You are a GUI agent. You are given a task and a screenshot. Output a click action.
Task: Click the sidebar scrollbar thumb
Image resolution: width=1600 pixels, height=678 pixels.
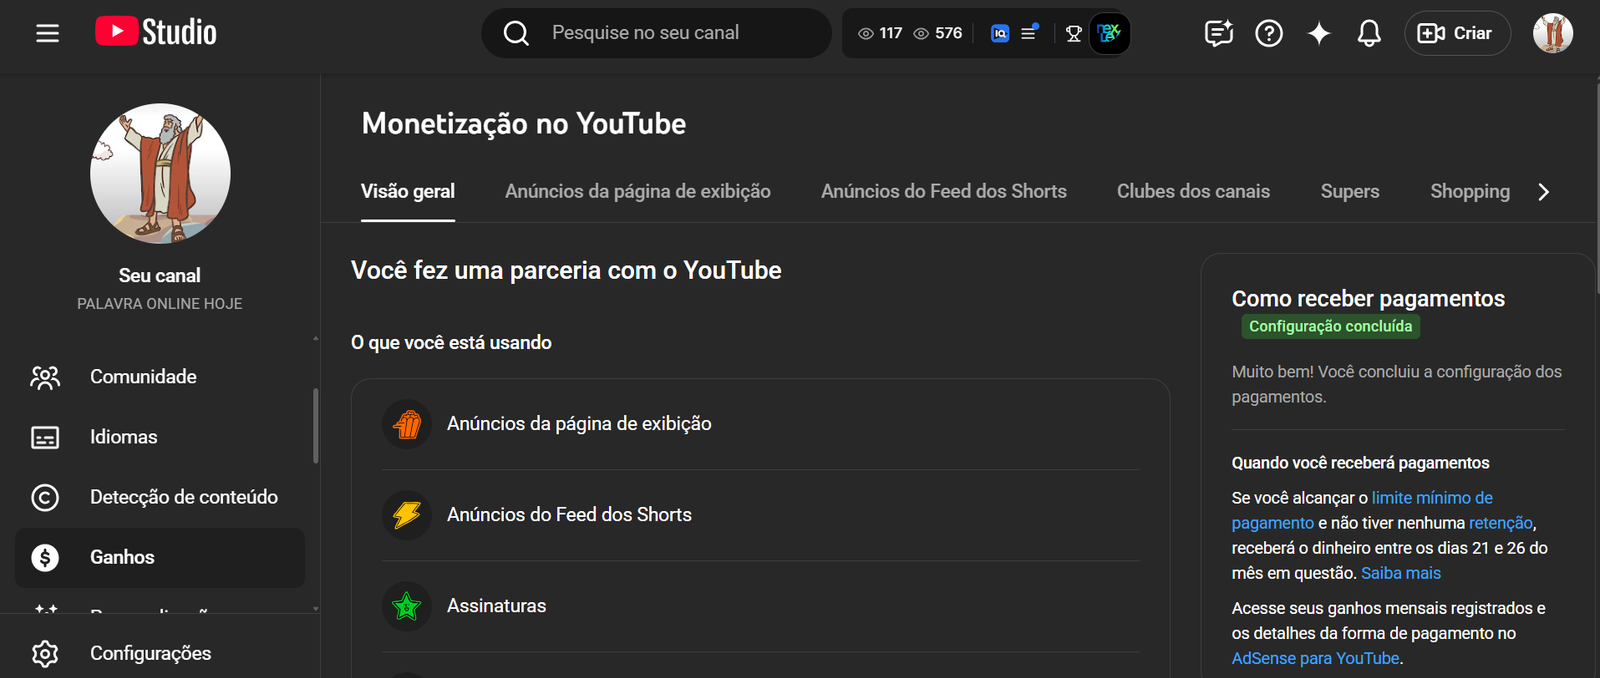pos(316,425)
